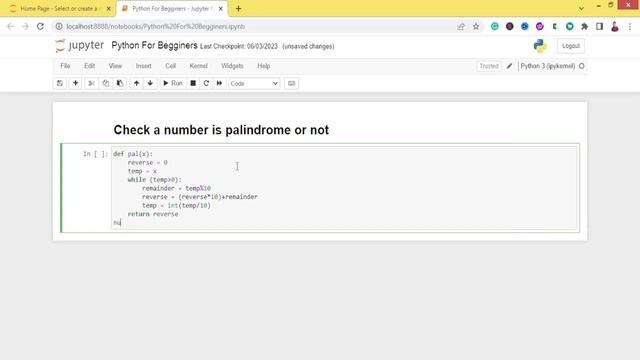Open the cell type Code dropdown
Image resolution: width=640 pixels, height=360 pixels.
[254, 83]
